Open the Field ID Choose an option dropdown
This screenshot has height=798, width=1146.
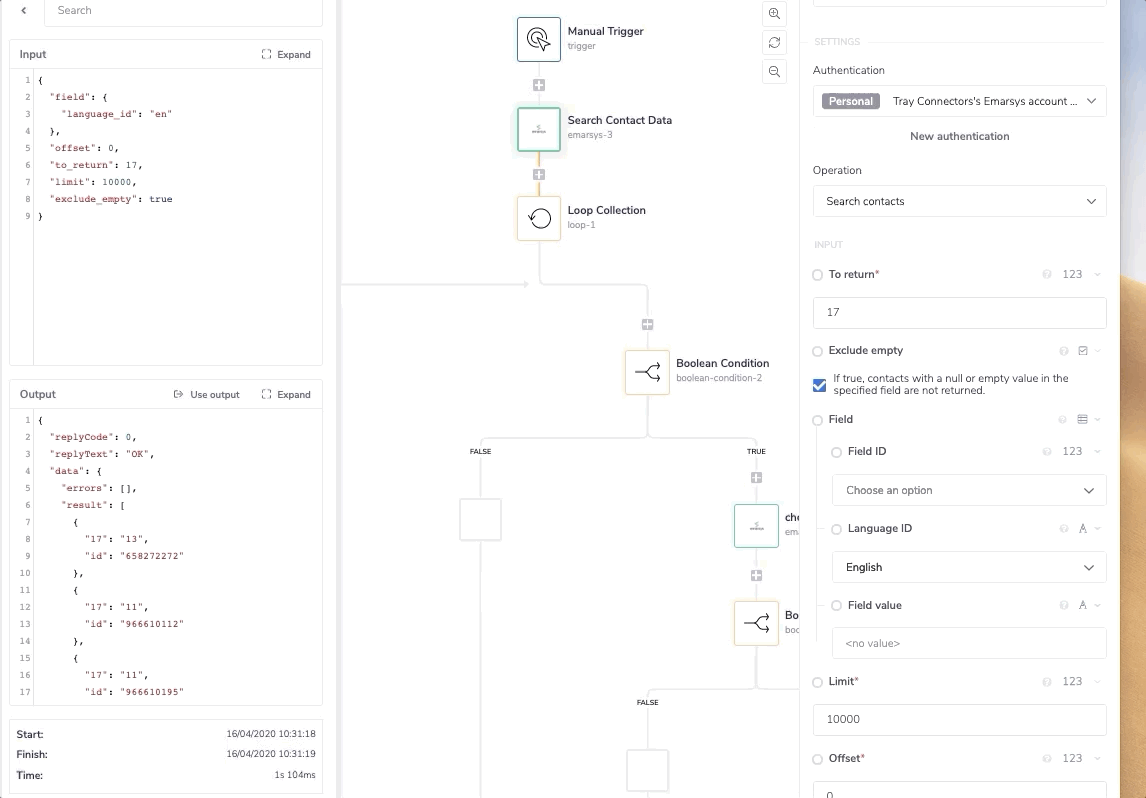(x=967, y=490)
